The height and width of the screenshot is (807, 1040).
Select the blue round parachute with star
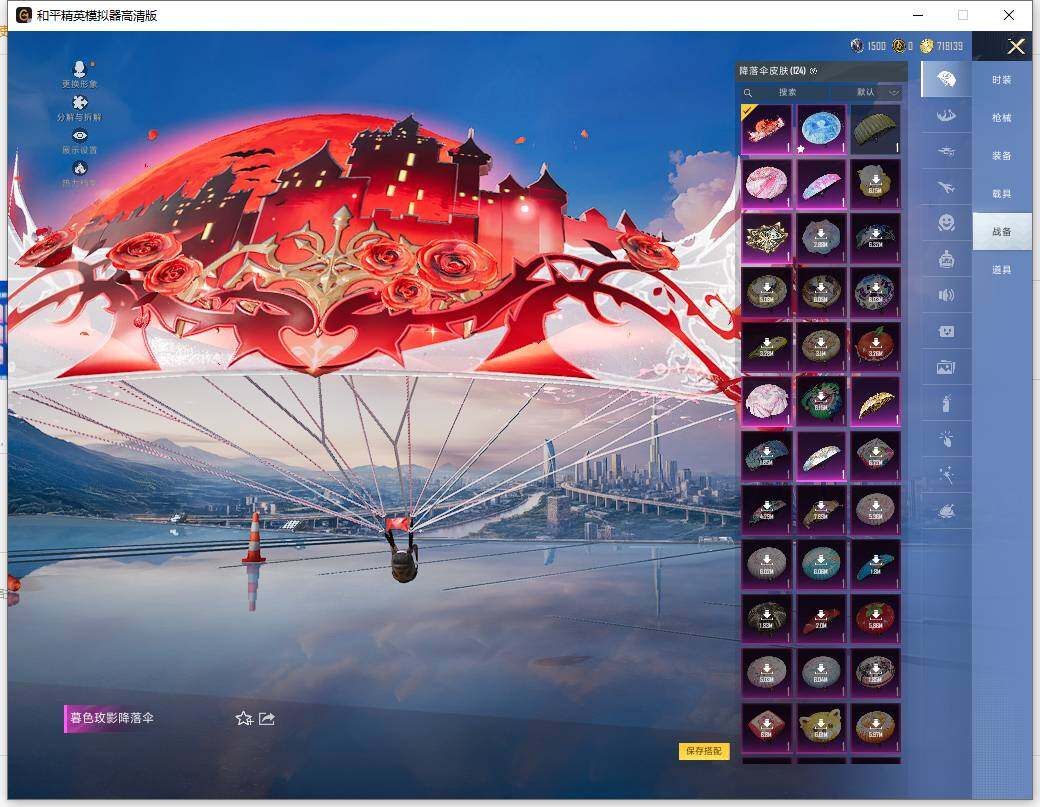tap(821, 129)
